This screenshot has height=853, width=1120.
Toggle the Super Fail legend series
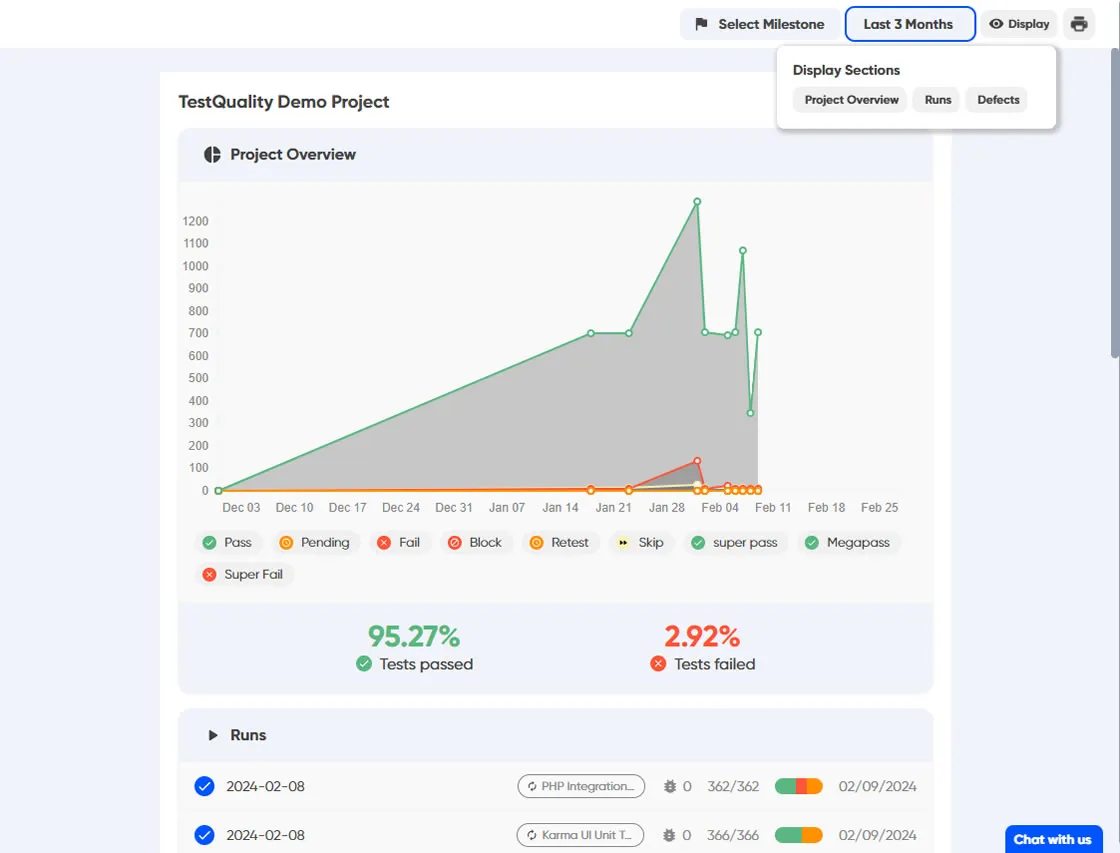(244, 574)
